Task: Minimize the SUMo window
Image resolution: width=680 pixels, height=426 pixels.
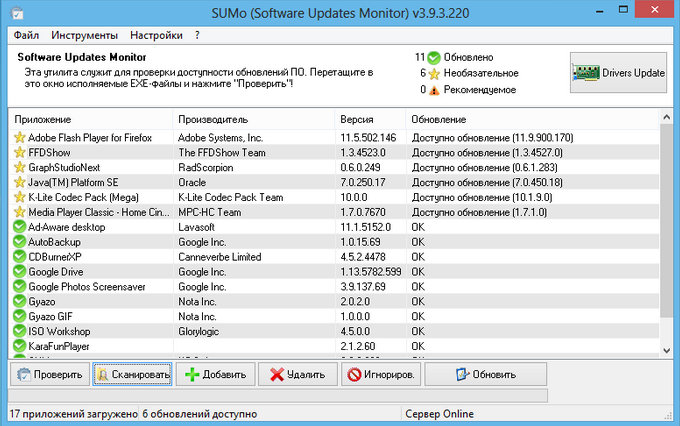Action: click(x=600, y=10)
